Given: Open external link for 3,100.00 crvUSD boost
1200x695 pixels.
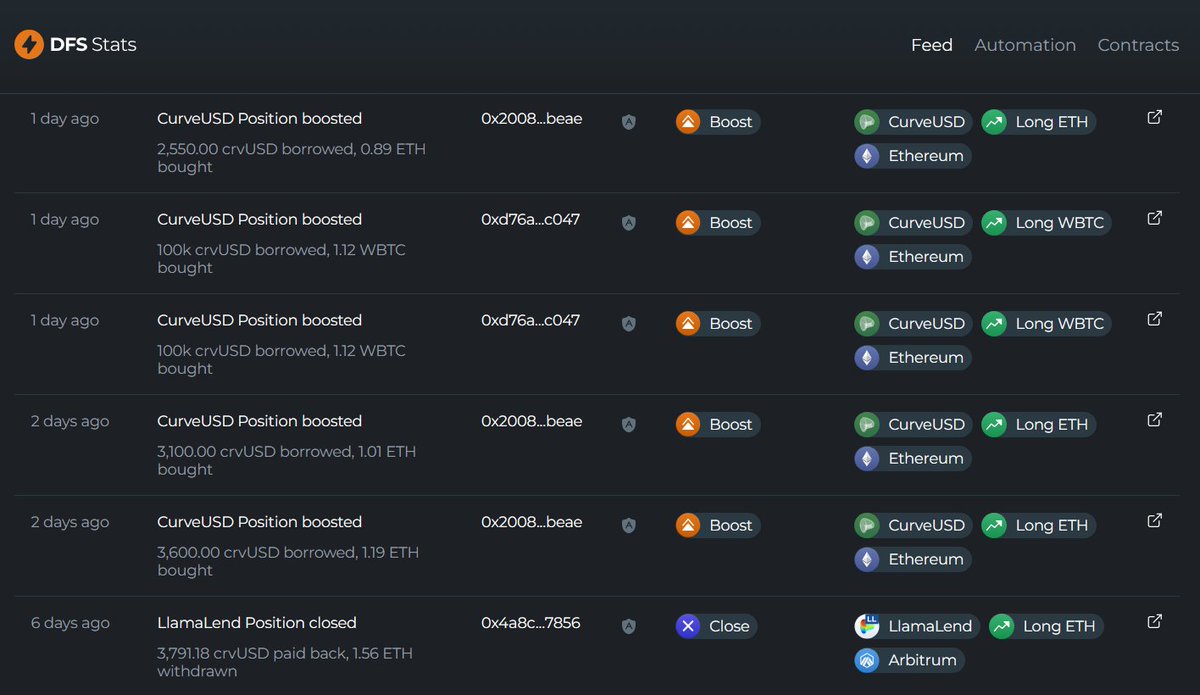Looking at the screenshot, I should point(1154,420).
